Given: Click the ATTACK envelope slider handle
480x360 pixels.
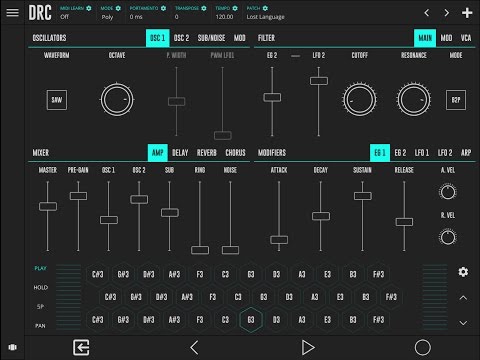Looking at the screenshot, I should pyautogui.click(x=279, y=240).
